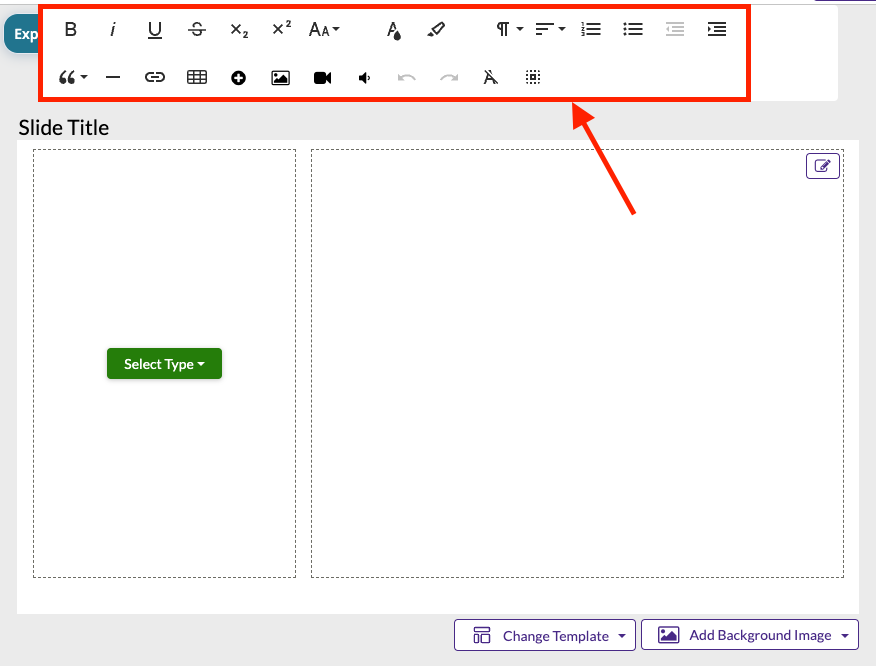Open the text color picker

pyautogui.click(x=394, y=29)
